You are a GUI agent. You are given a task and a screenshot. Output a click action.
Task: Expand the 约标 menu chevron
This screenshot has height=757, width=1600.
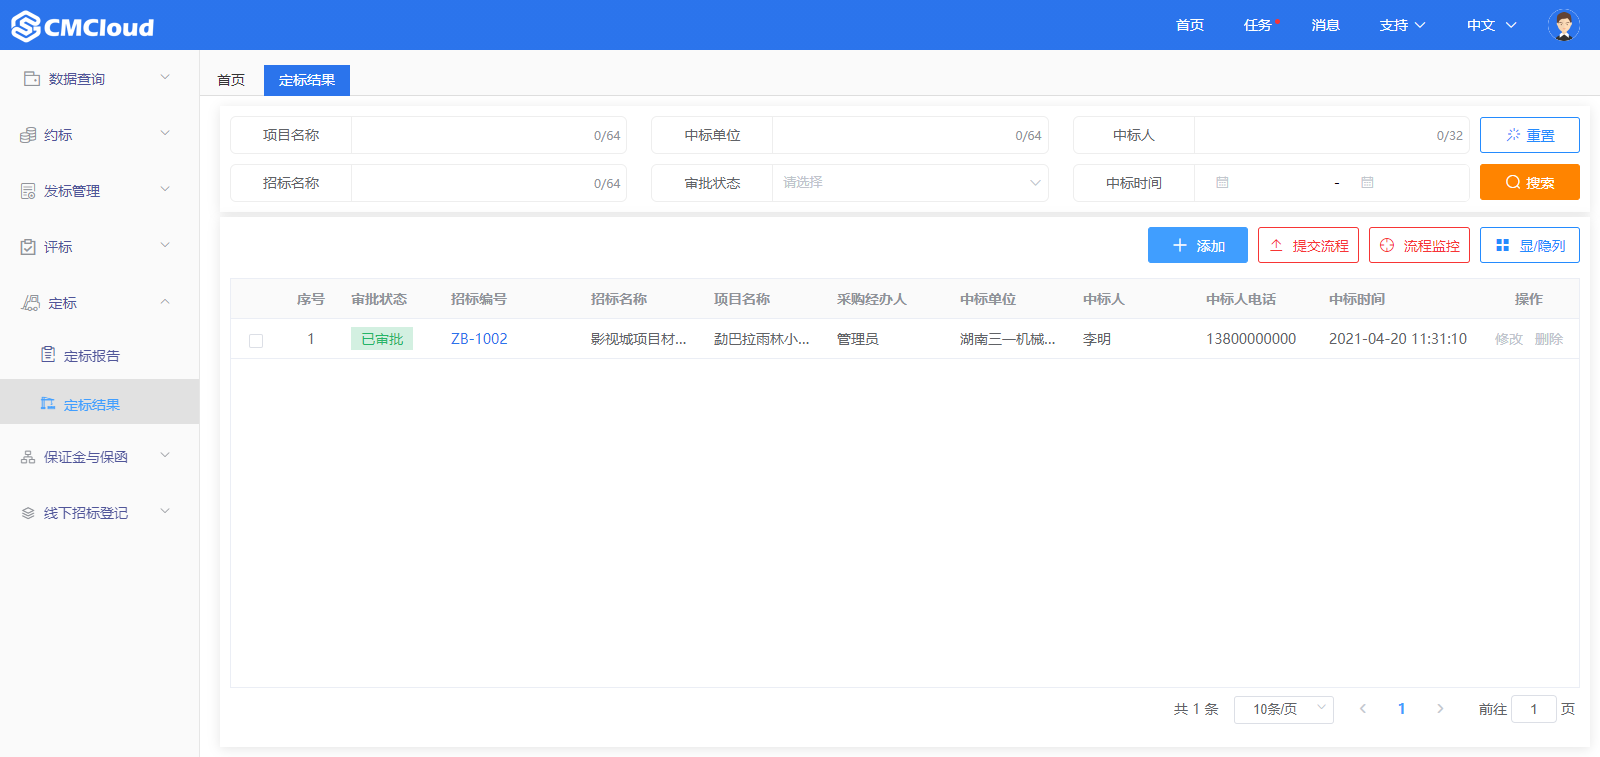(x=165, y=133)
